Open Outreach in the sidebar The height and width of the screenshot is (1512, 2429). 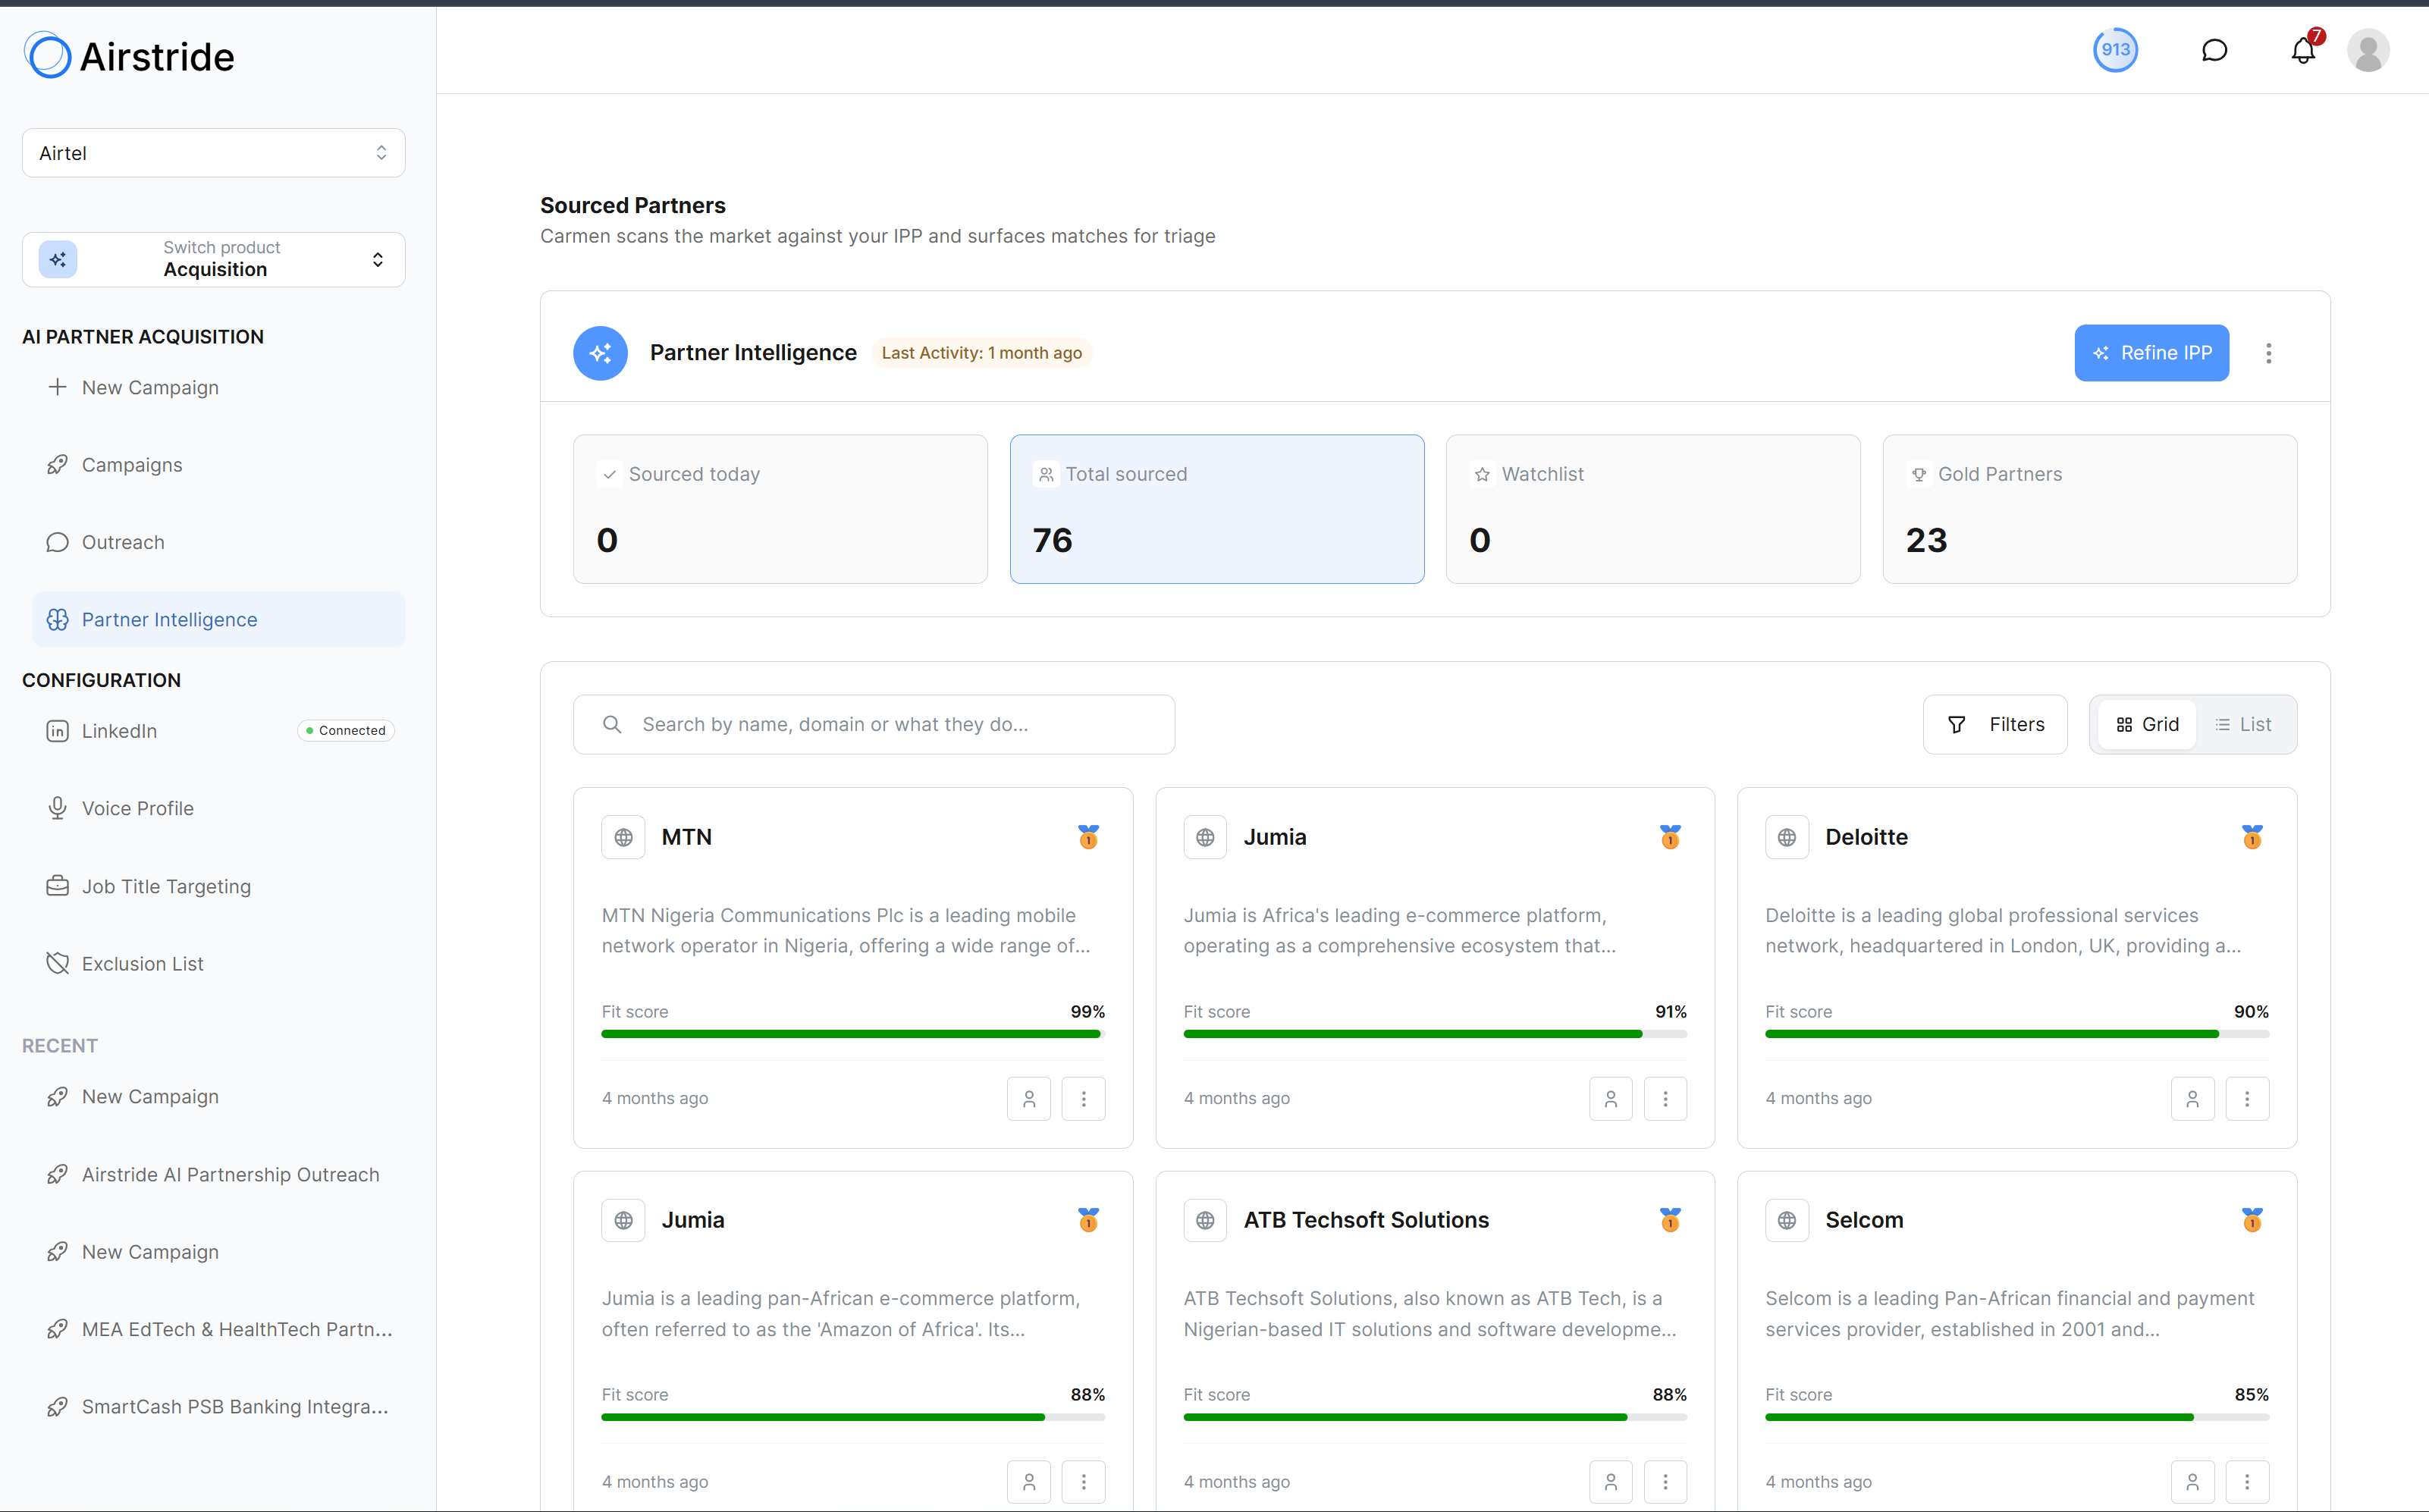point(218,542)
